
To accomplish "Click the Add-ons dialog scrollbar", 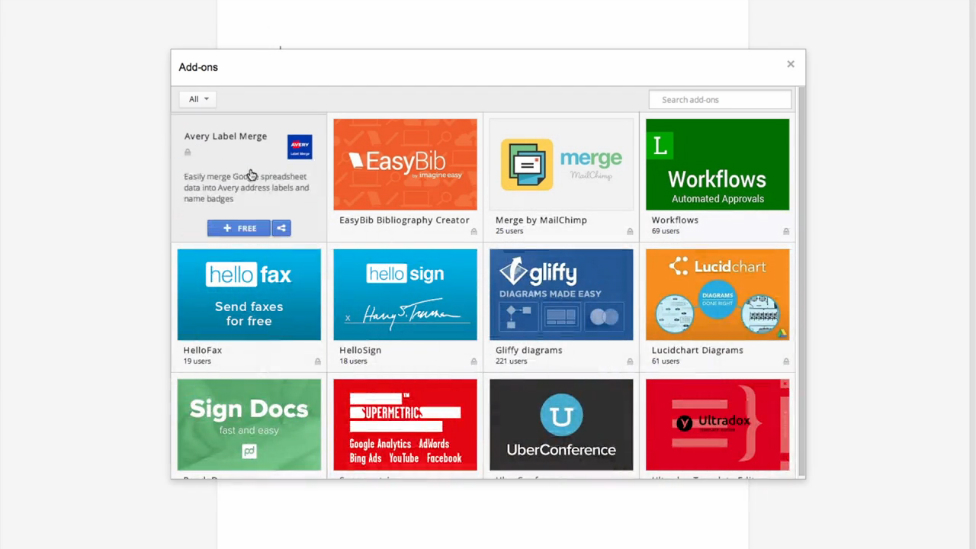I will tap(802, 281).
